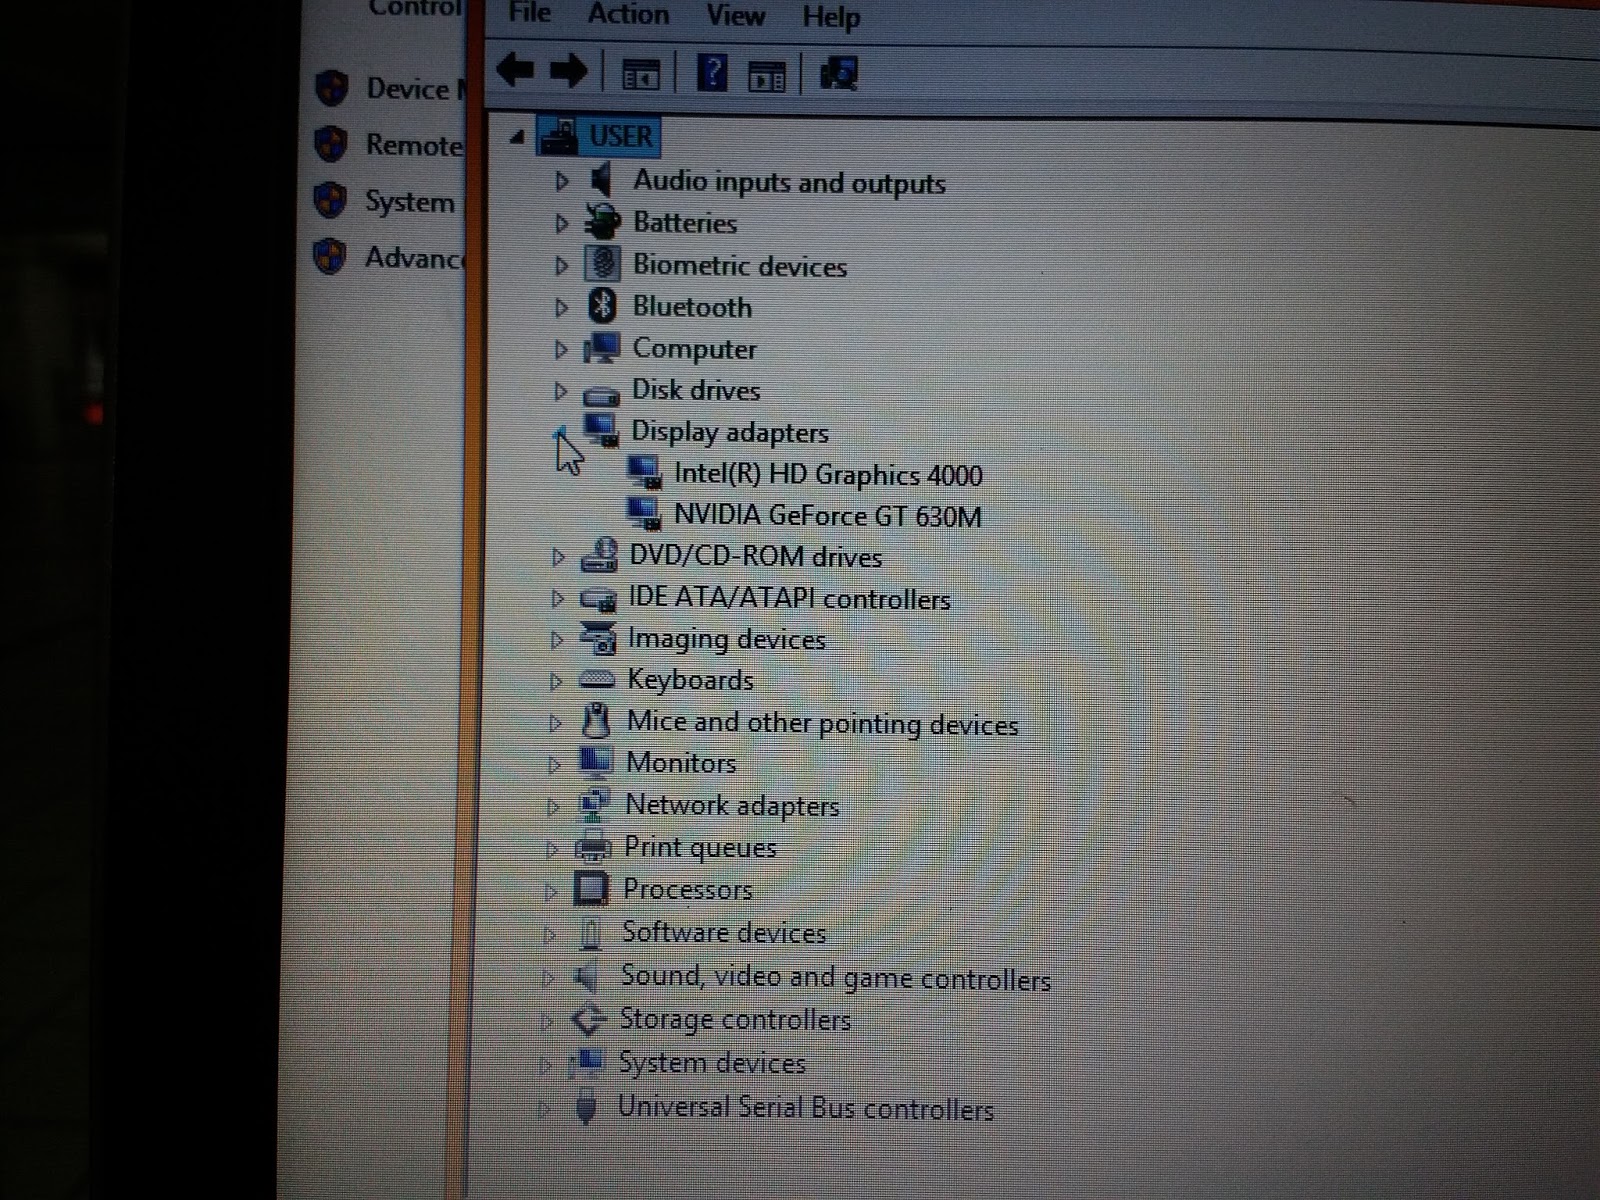Expand the Bluetooth category
1600x1200 pixels.
[562, 308]
